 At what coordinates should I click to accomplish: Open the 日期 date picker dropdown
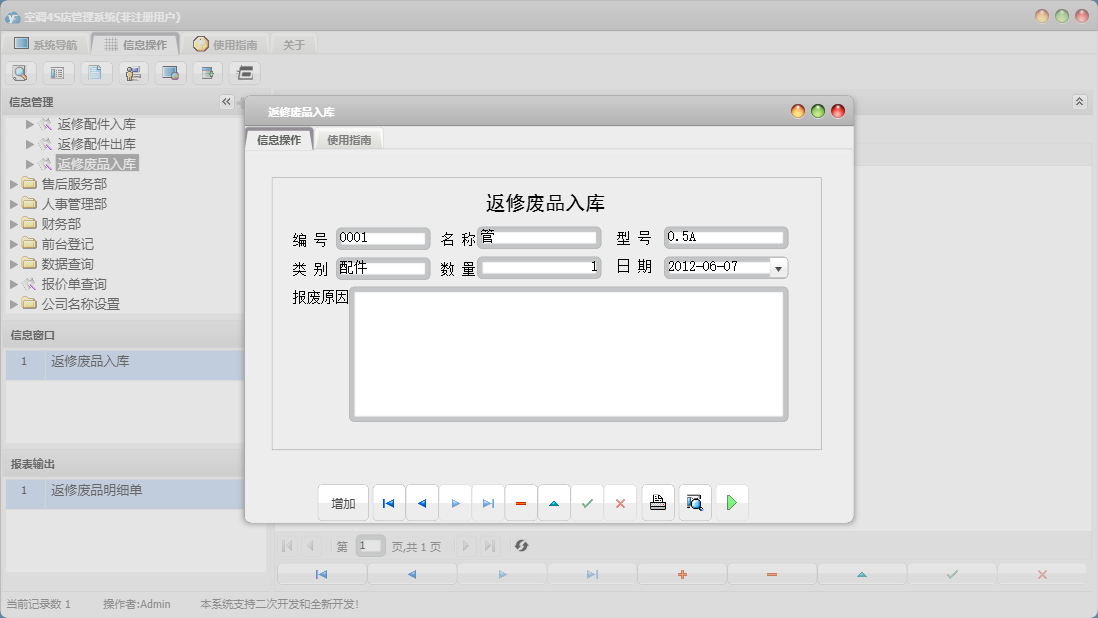(779, 268)
